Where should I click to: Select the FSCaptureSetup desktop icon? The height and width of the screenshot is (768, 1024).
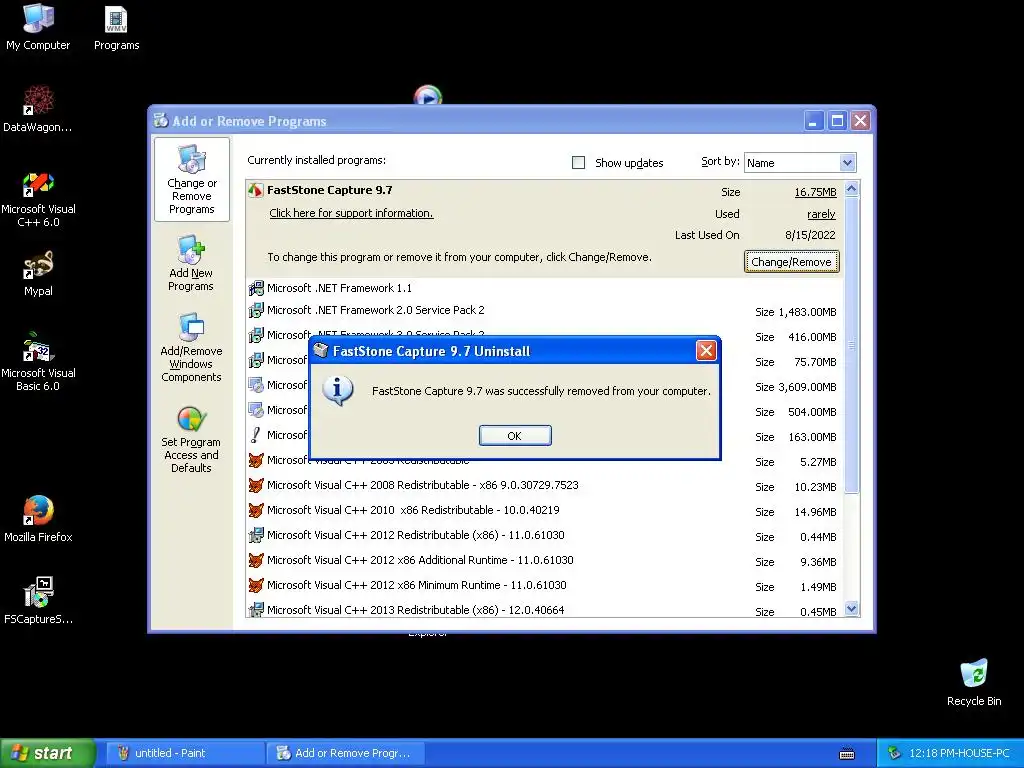[x=38, y=601]
